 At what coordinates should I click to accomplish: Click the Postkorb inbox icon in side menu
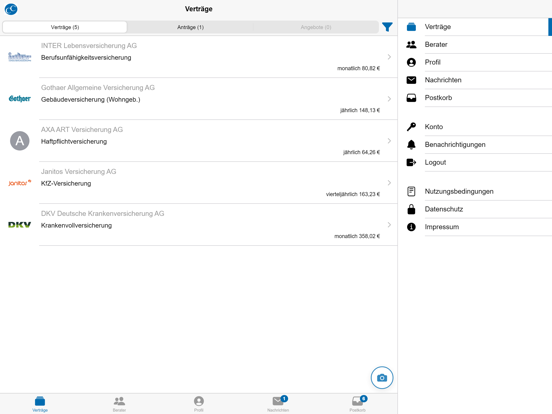[411, 98]
